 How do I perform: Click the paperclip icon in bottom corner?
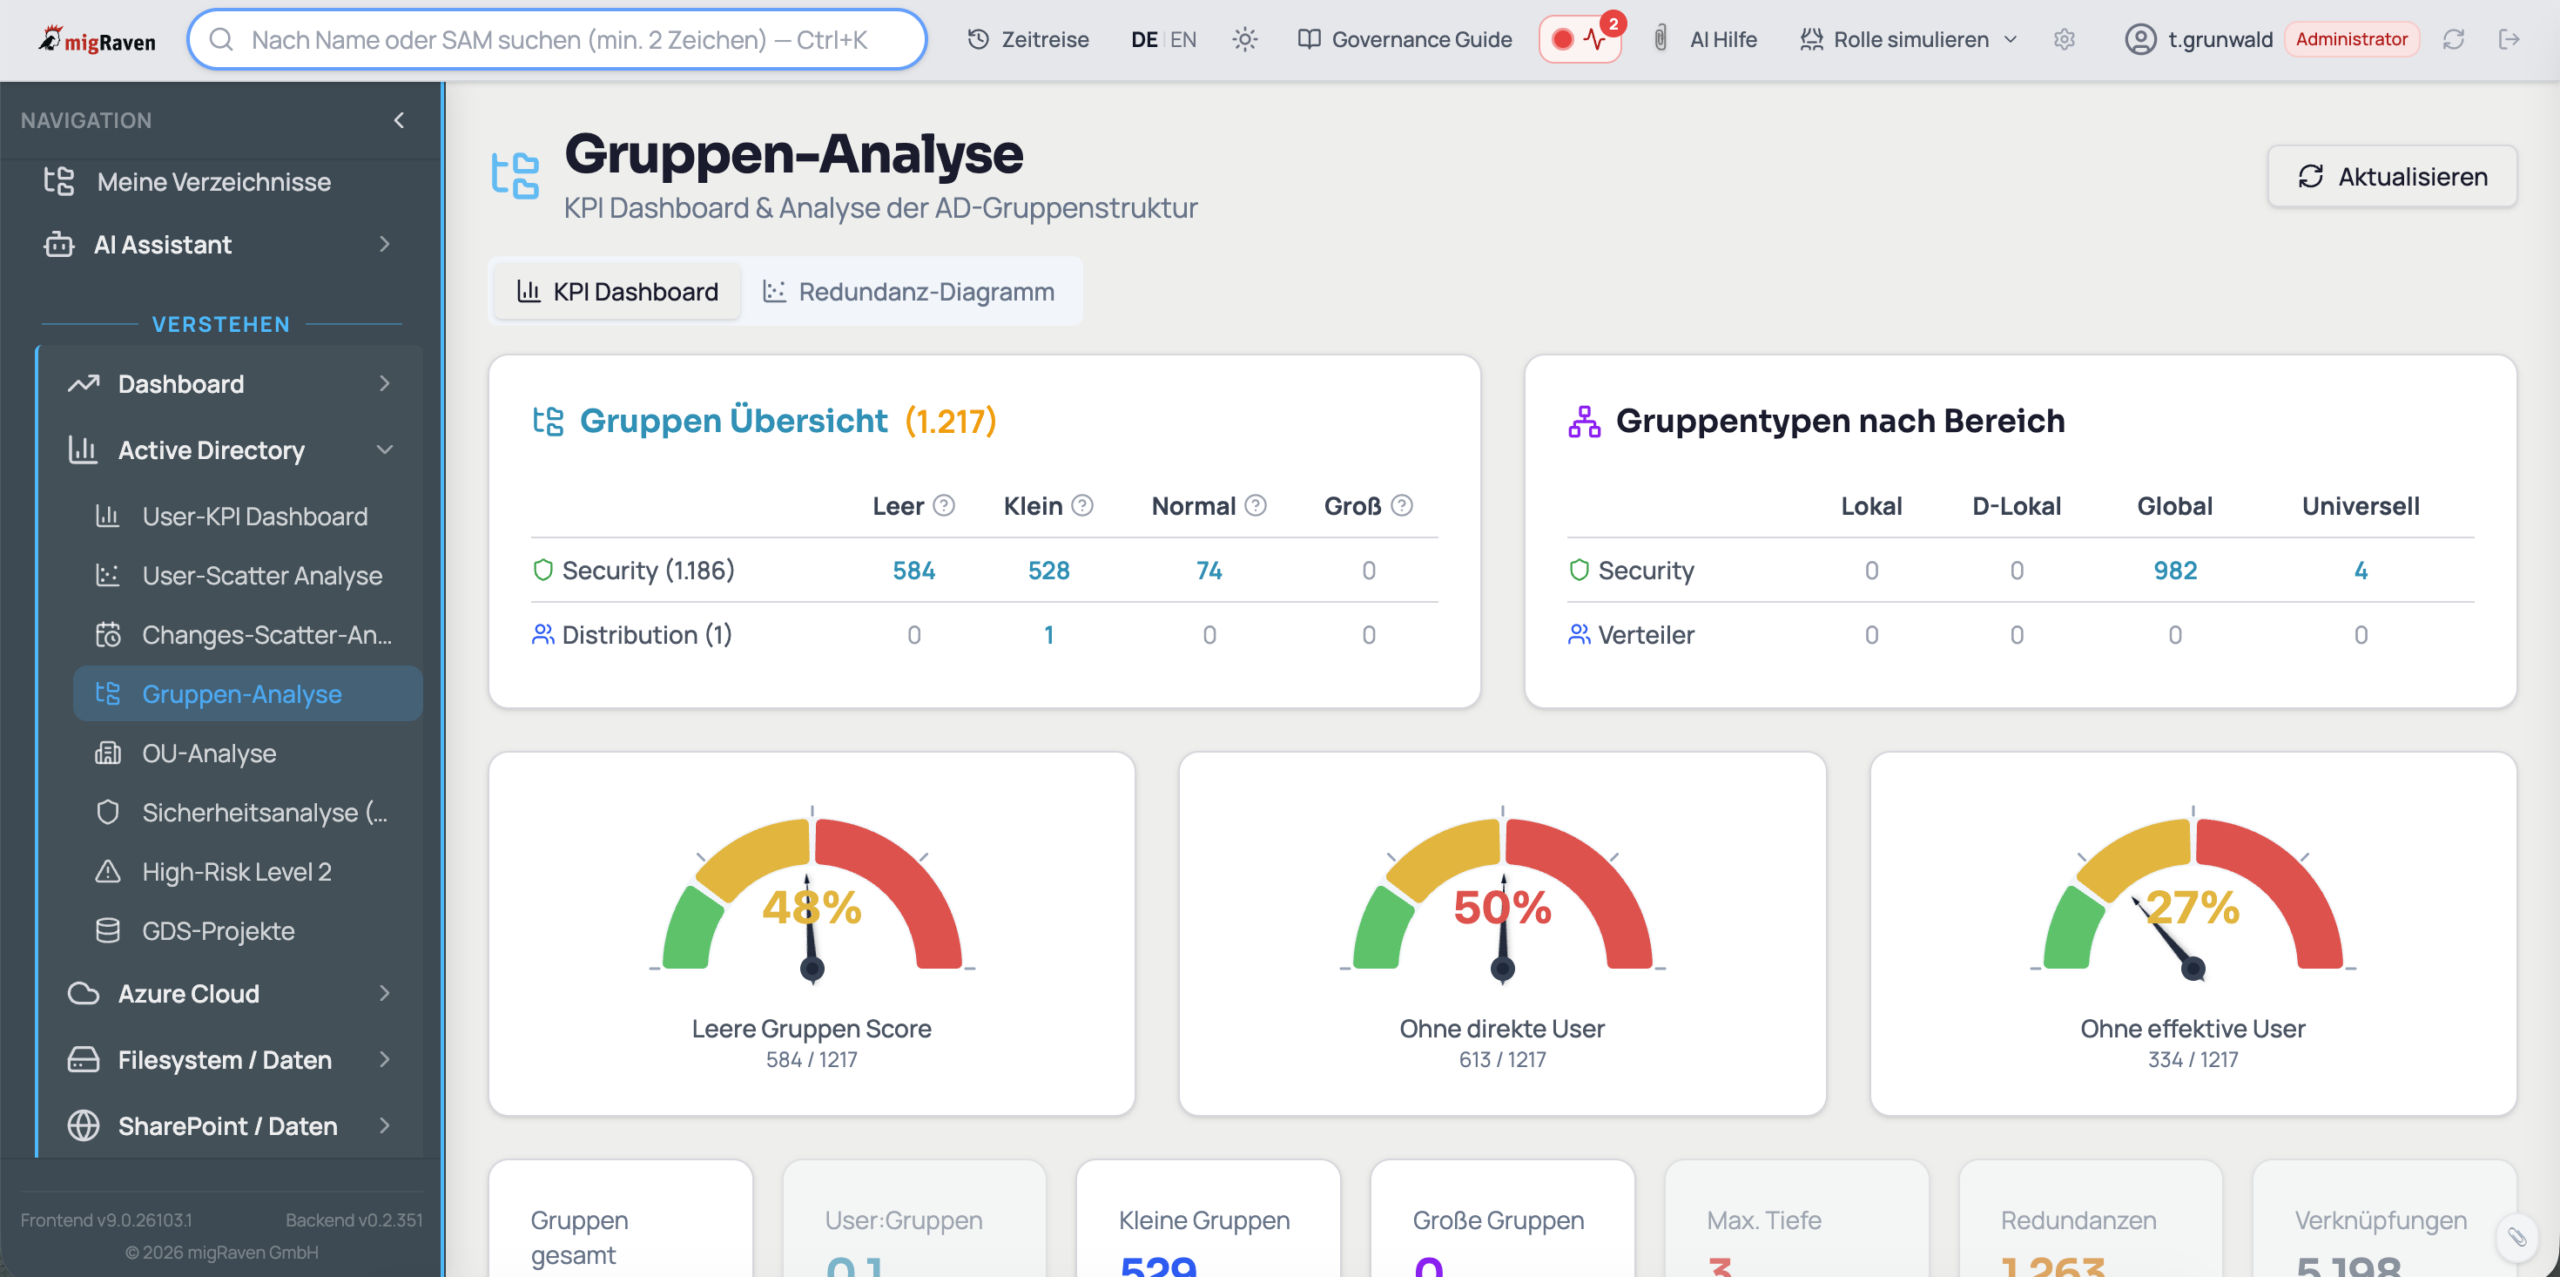tap(2516, 1237)
